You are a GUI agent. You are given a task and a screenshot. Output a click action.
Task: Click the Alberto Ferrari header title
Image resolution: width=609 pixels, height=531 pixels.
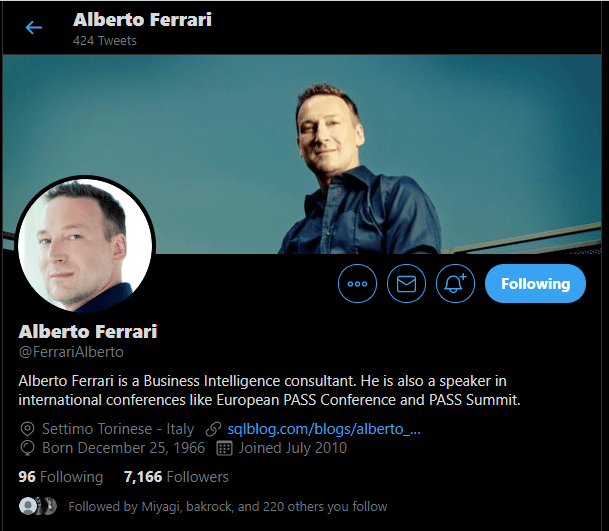(x=142, y=19)
